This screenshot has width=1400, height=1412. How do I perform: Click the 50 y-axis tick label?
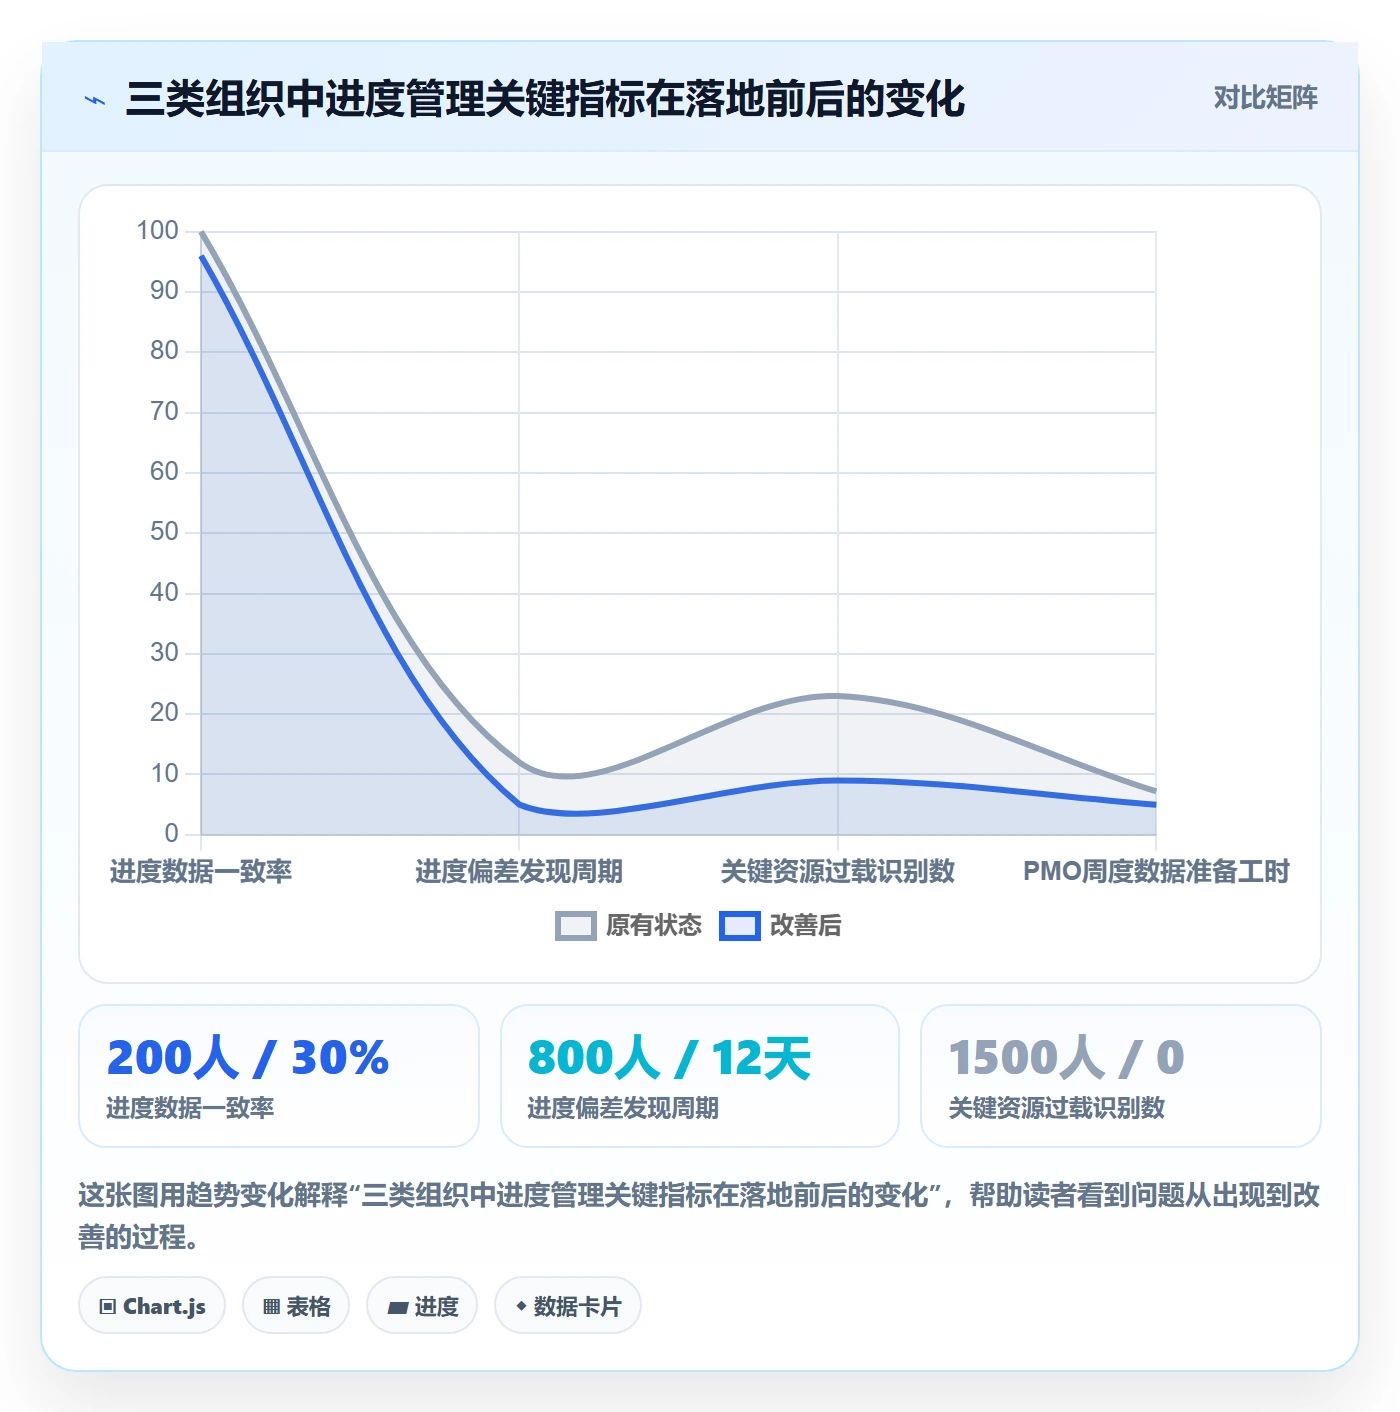pos(164,532)
